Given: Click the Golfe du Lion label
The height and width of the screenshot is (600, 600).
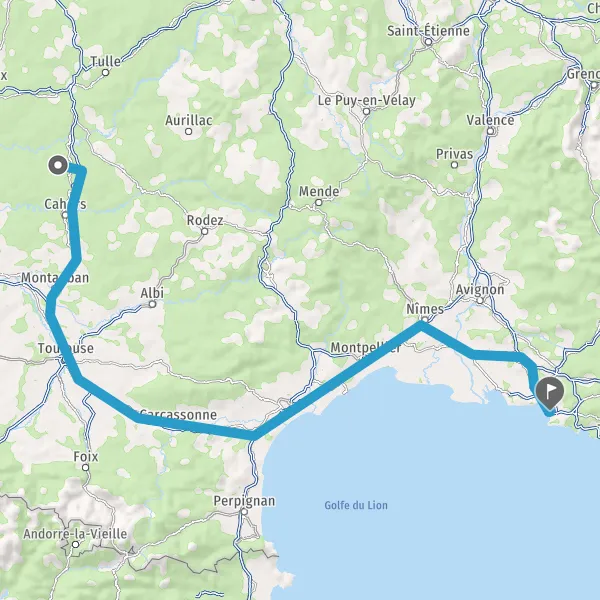Looking at the screenshot, I should (x=356, y=505).
